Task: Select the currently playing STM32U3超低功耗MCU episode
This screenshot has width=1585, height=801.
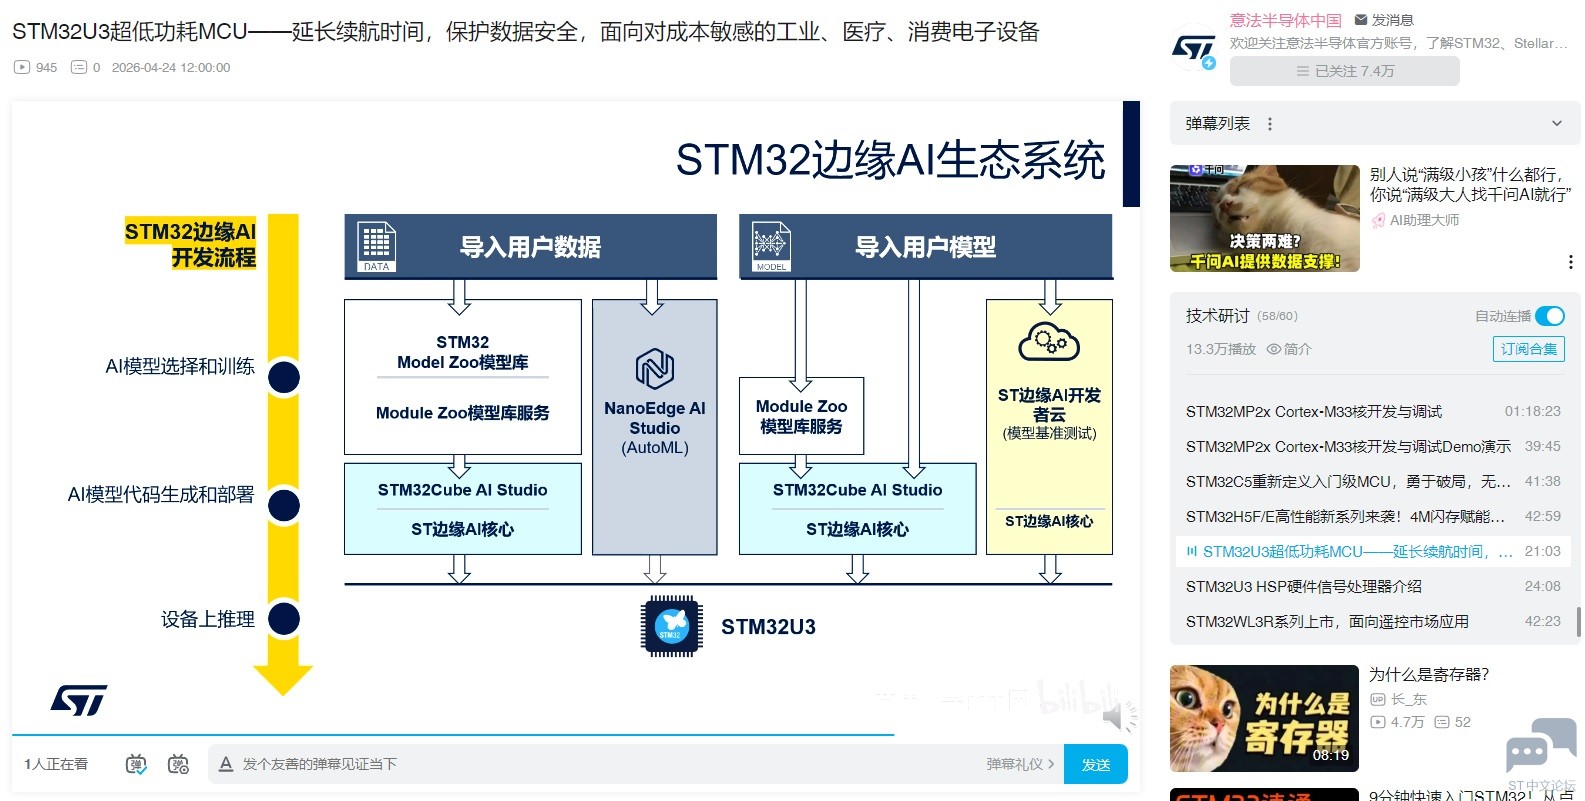Action: point(1373,551)
